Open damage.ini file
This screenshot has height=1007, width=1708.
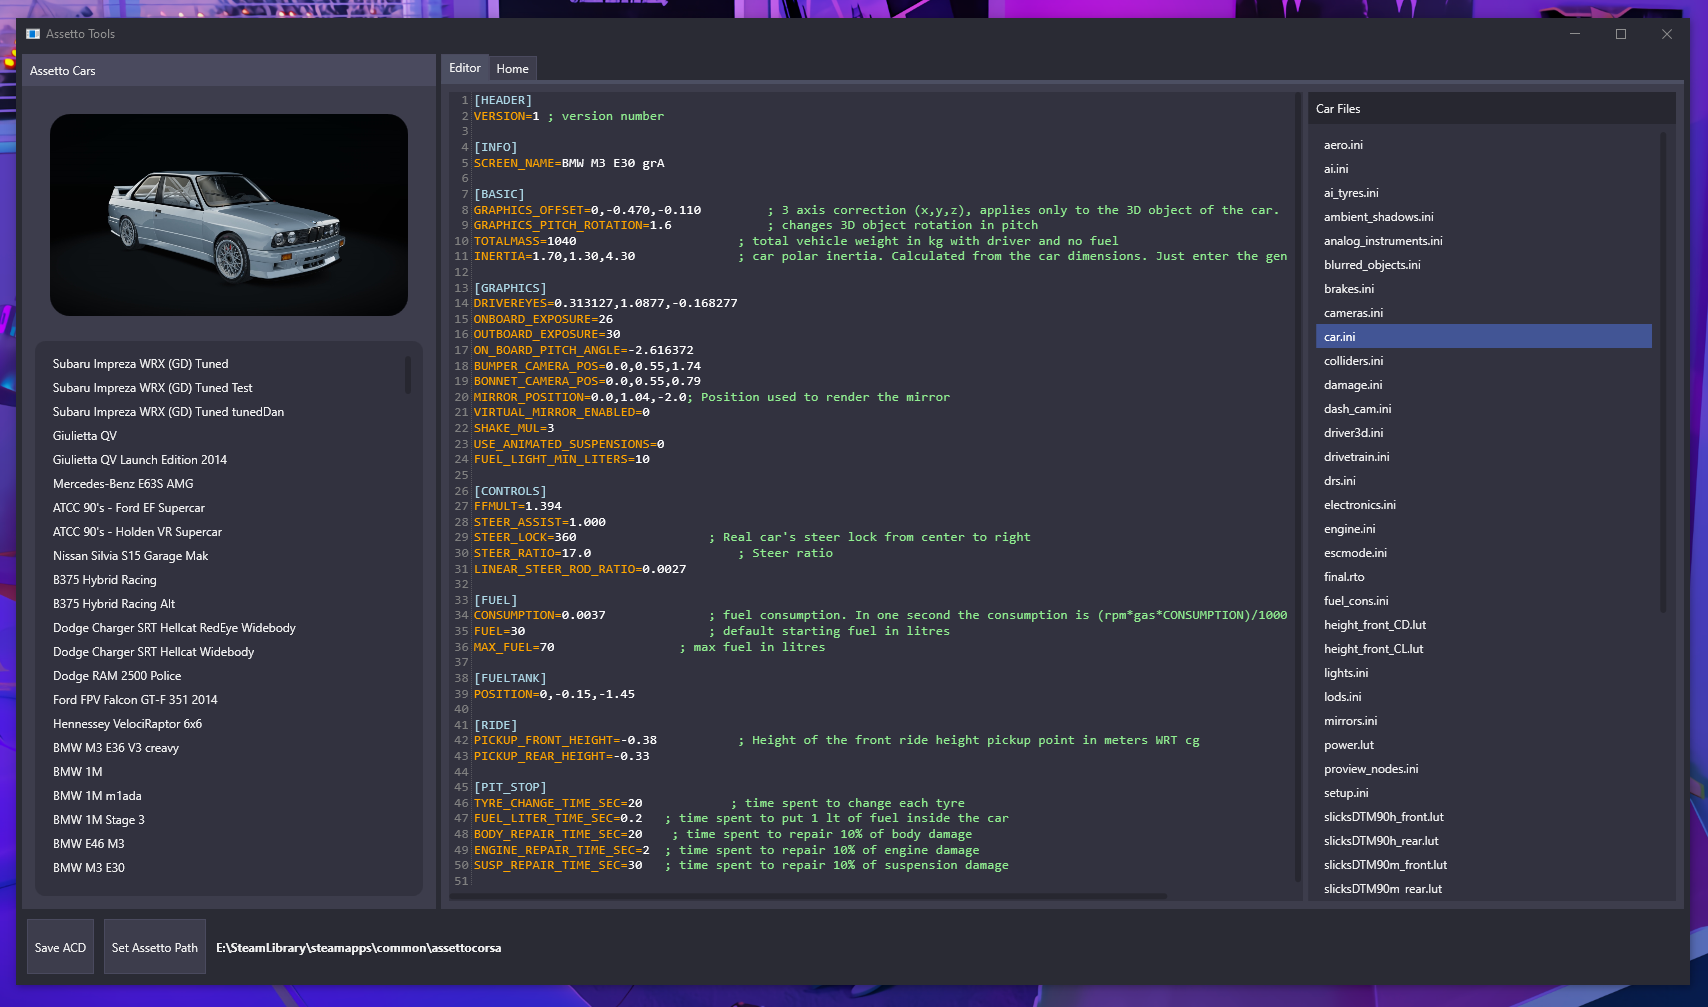tap(1351, 384)
